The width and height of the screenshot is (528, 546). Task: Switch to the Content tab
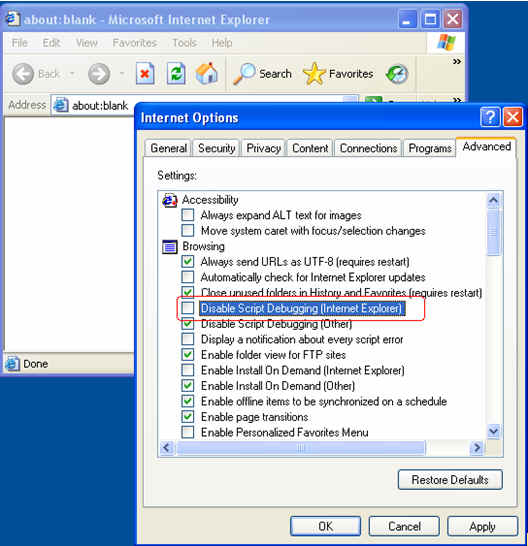pos(310,148)
